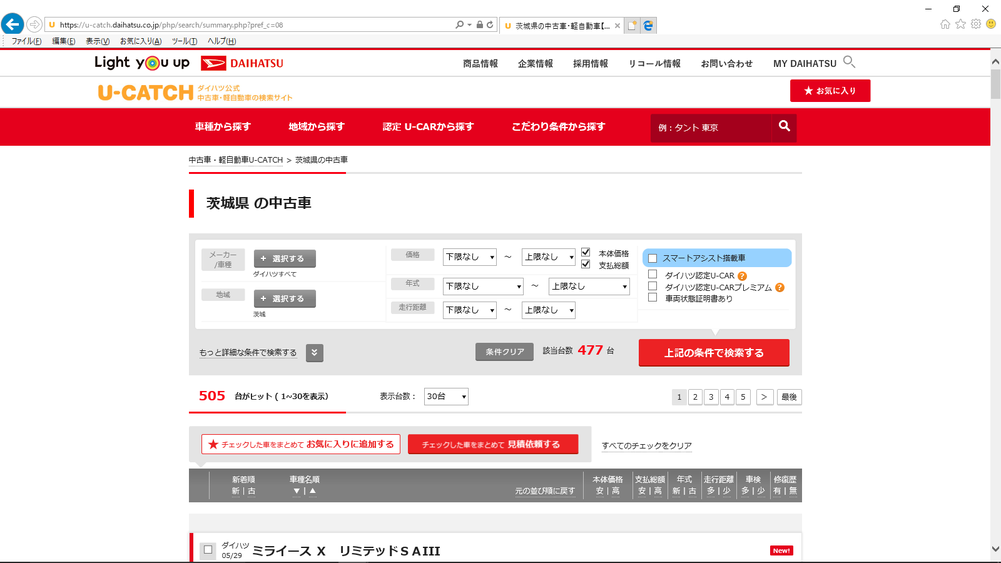
Task: Open the 表示台数 30台 dropdown
Action: 446,397
